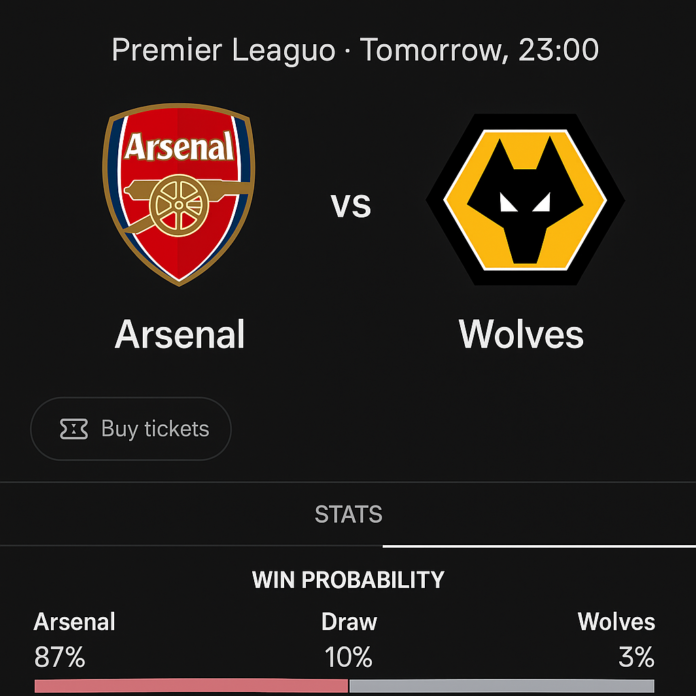Click Arsenal's 87% win probability value
Viewport: 696px width, 696px height.
(x=60, y=657)
